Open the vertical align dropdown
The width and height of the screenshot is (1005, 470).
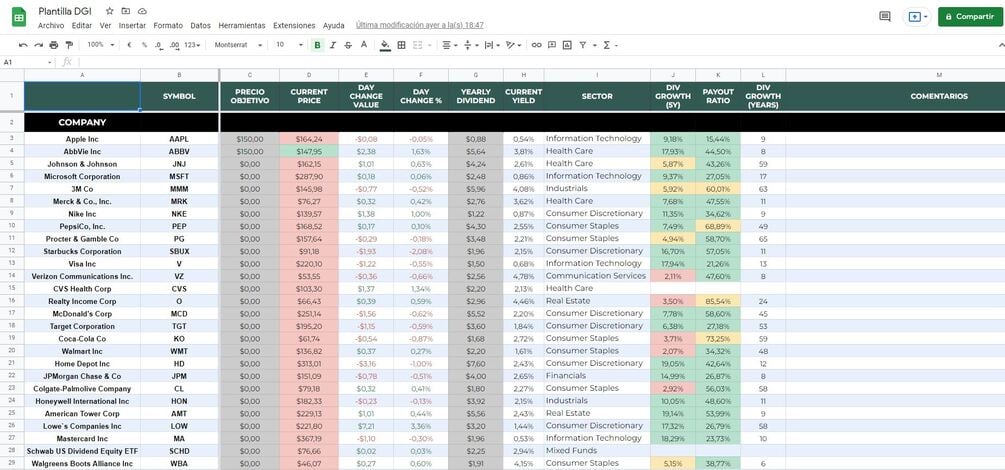[x=470, y=45]
